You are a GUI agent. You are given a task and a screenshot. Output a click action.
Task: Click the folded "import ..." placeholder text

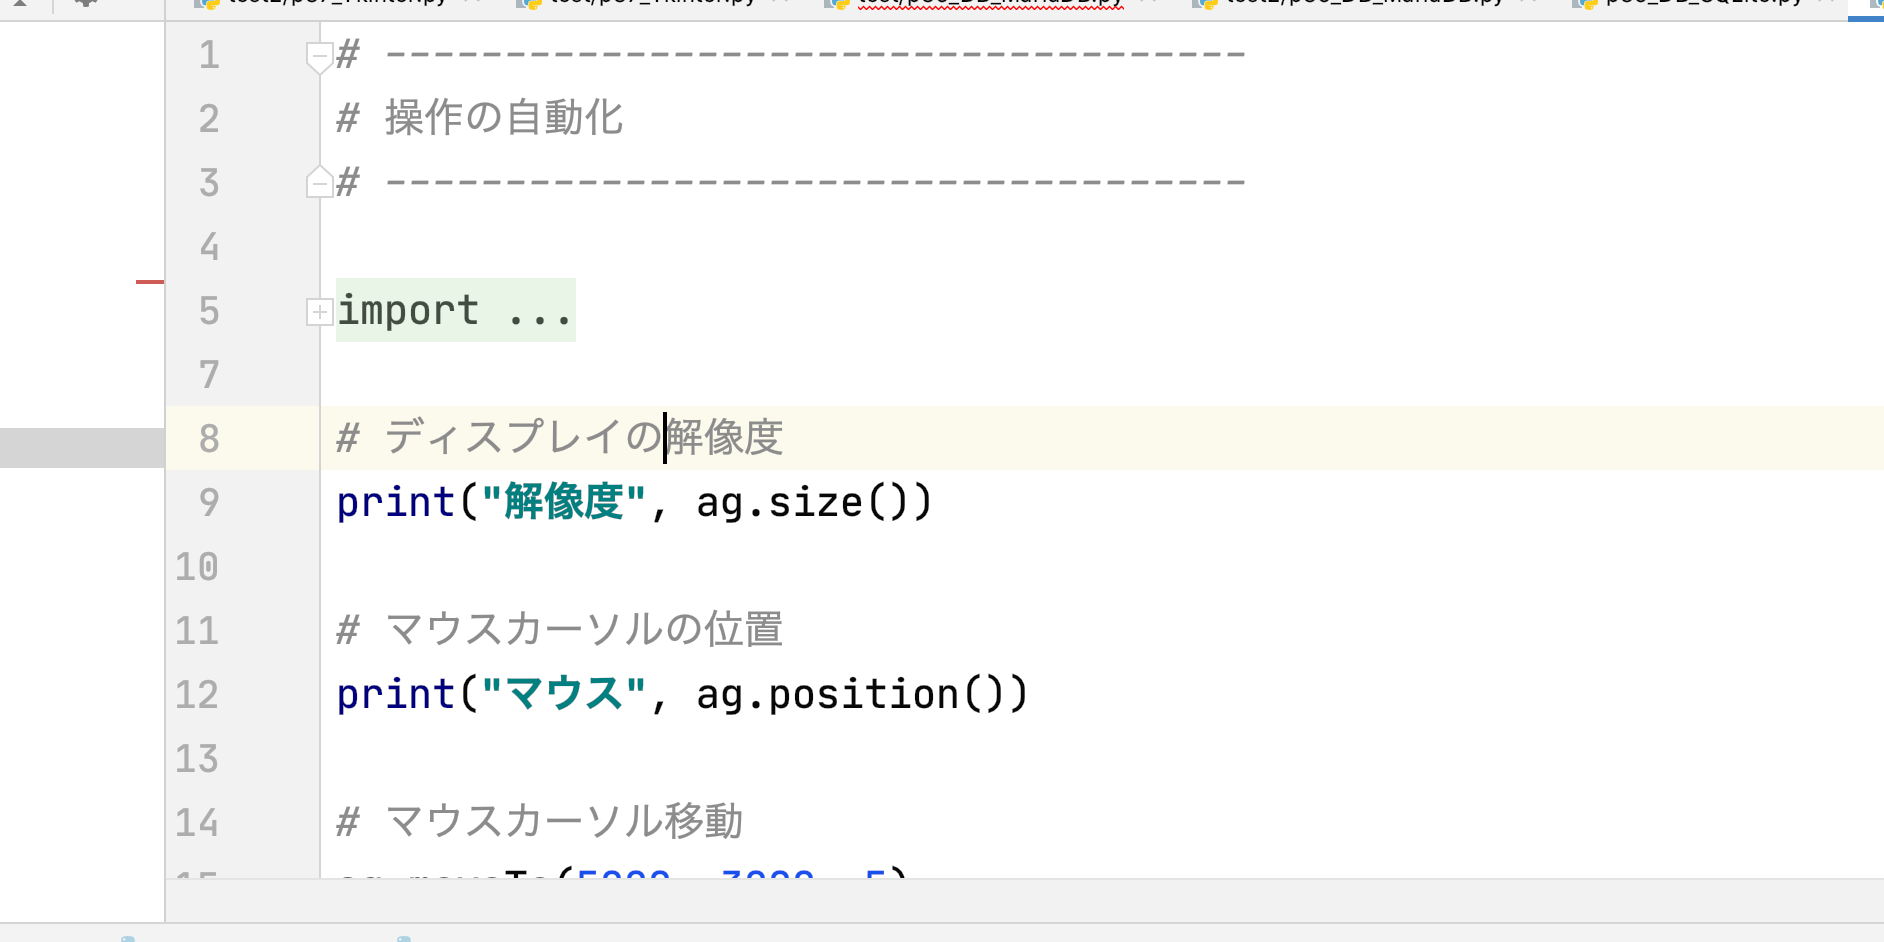[x=455, y=311]
